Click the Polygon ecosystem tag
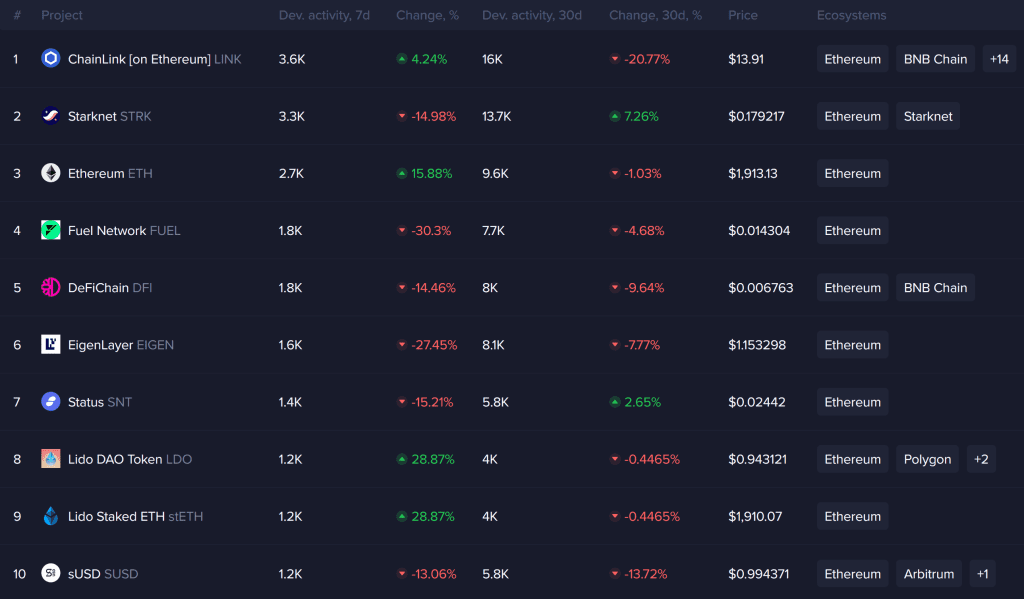 point(927,459)
